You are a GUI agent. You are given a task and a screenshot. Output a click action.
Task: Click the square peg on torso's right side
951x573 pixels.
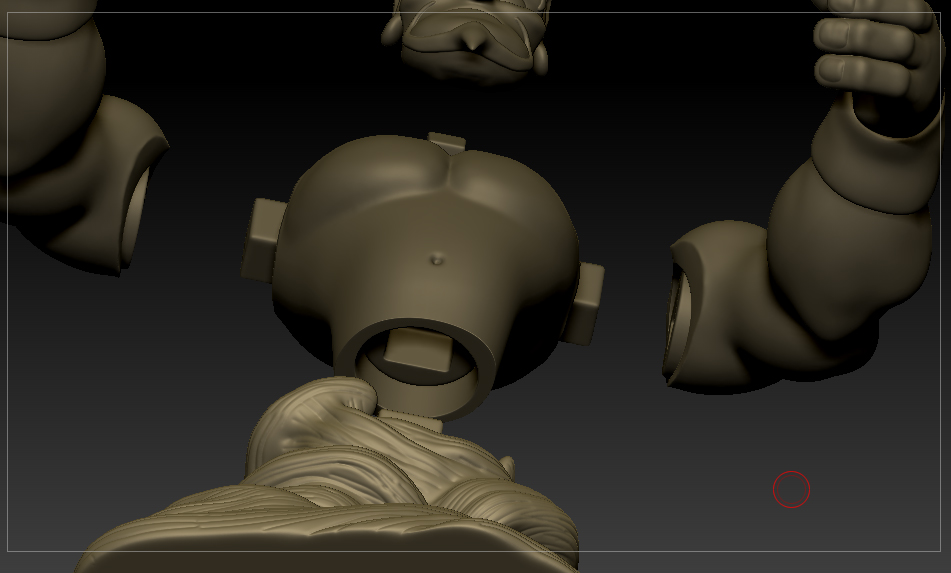coord(586,303)
